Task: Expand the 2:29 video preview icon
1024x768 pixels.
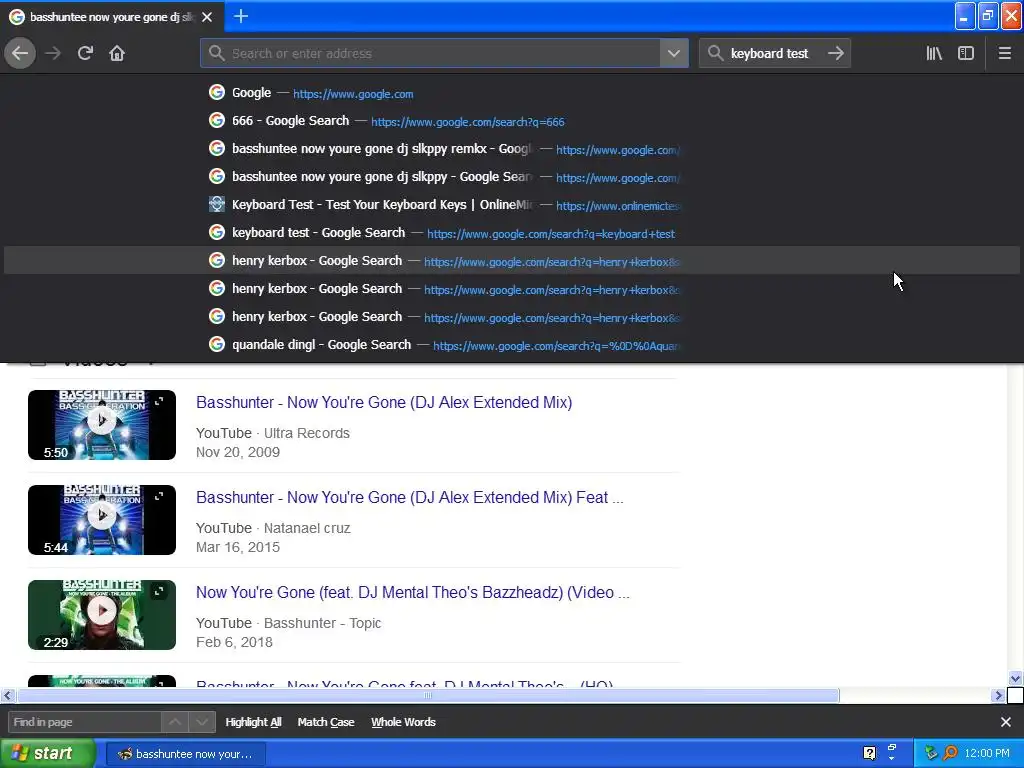Action: [x=159, y=591]
